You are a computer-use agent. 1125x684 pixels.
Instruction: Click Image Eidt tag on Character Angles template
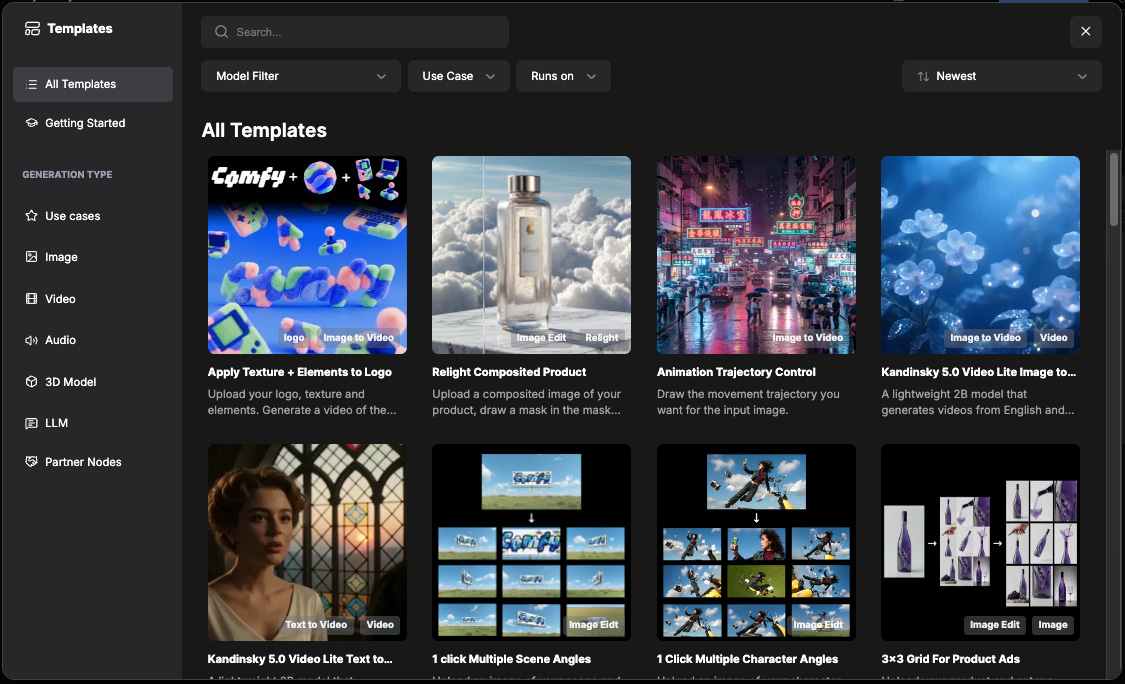coord(818,624)
